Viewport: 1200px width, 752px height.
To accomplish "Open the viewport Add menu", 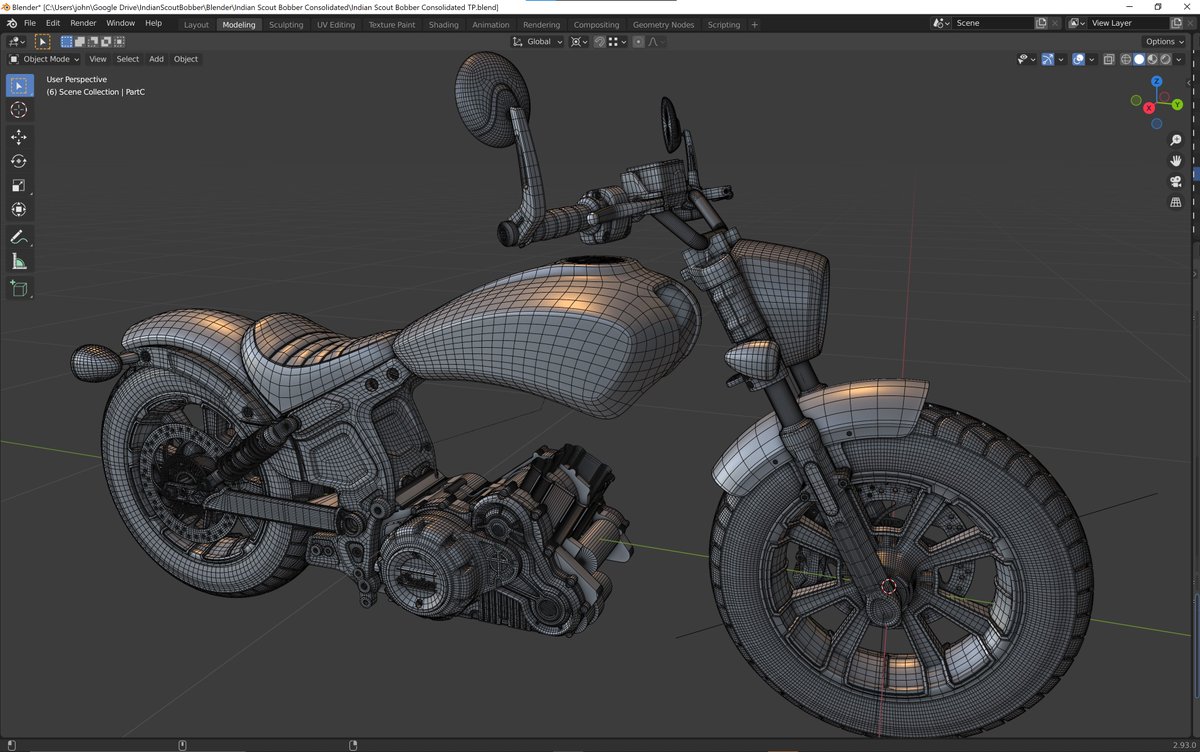I will (x=156, y=59).
